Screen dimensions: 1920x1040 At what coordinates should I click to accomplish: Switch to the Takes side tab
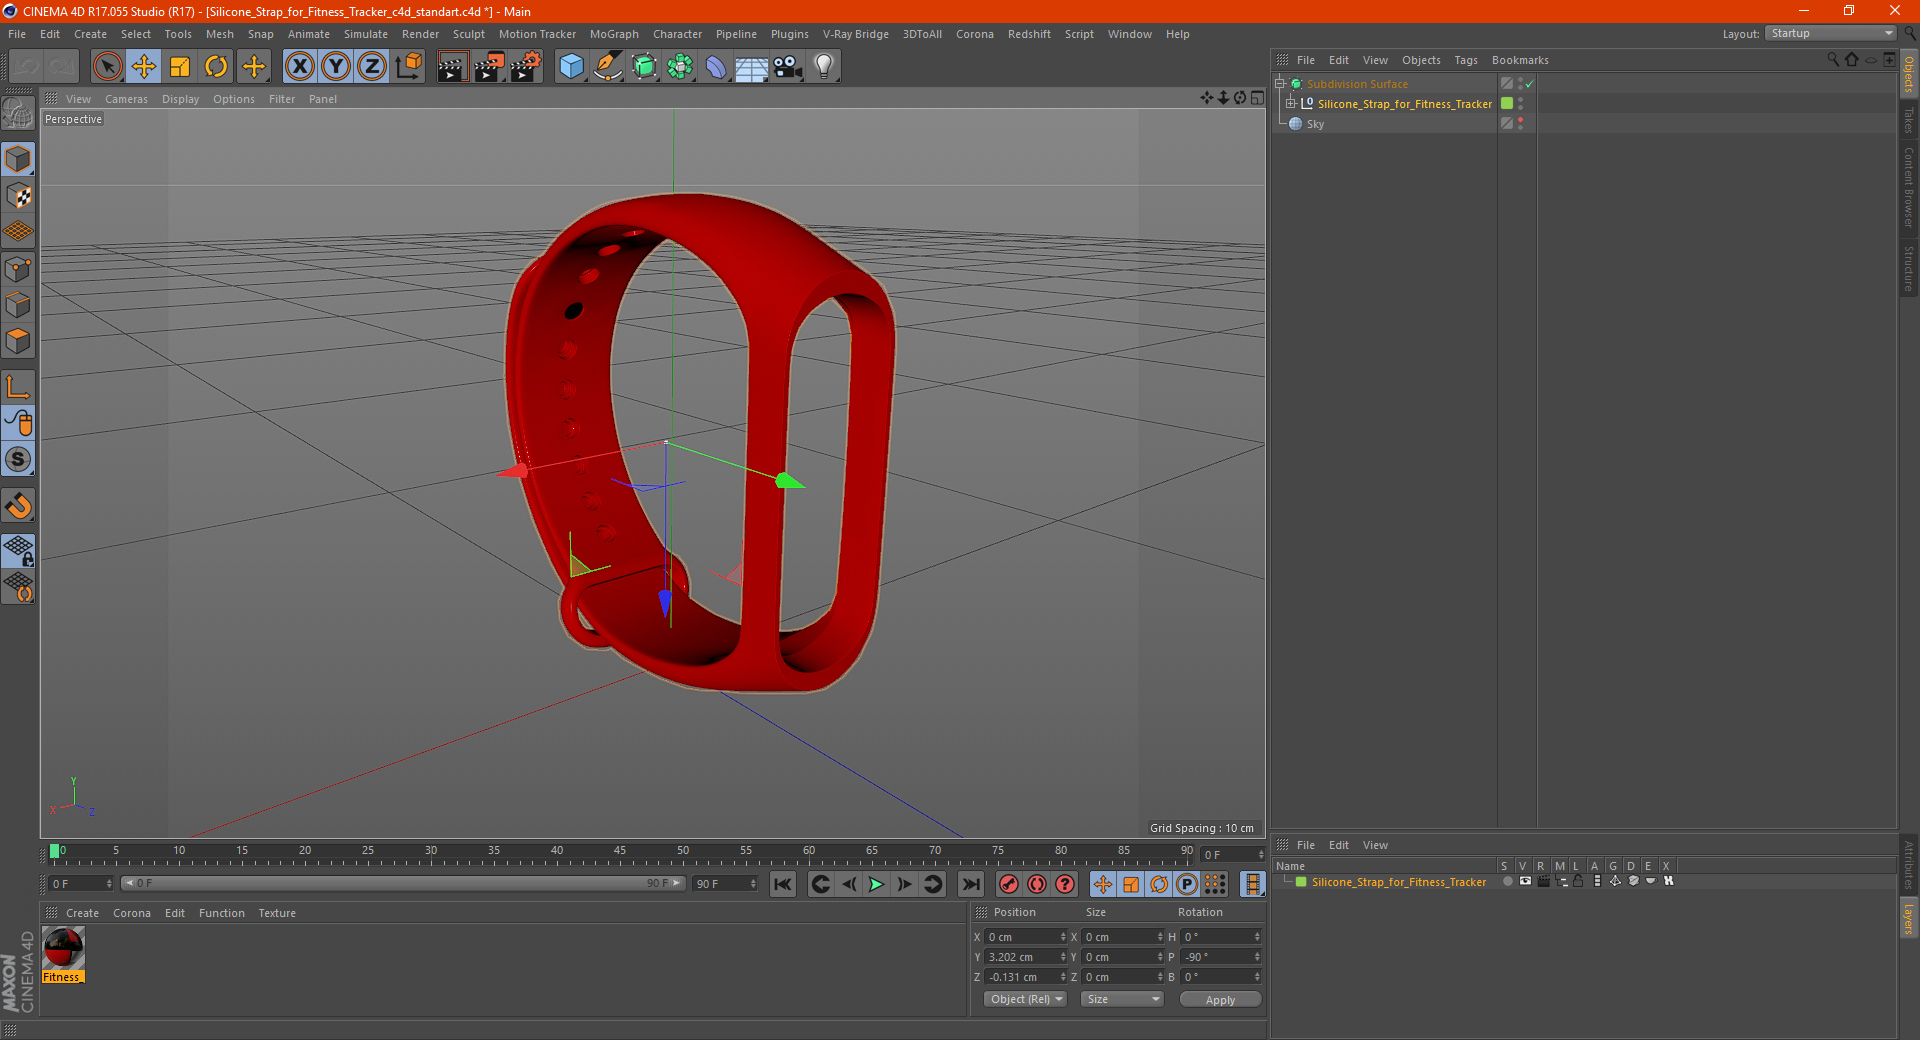[x=1908, y=120]
